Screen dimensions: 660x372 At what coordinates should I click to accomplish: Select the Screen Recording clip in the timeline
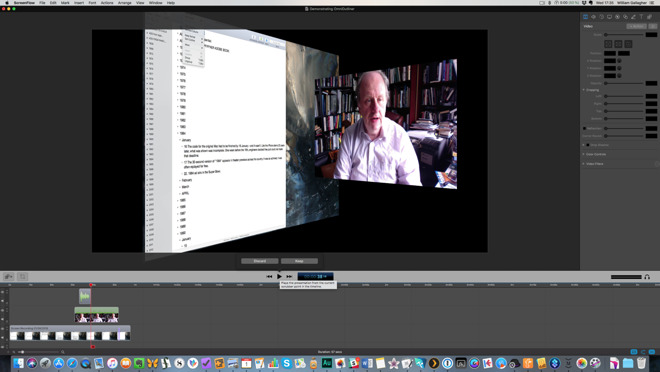pyautogui.click(x=70, y=333)
